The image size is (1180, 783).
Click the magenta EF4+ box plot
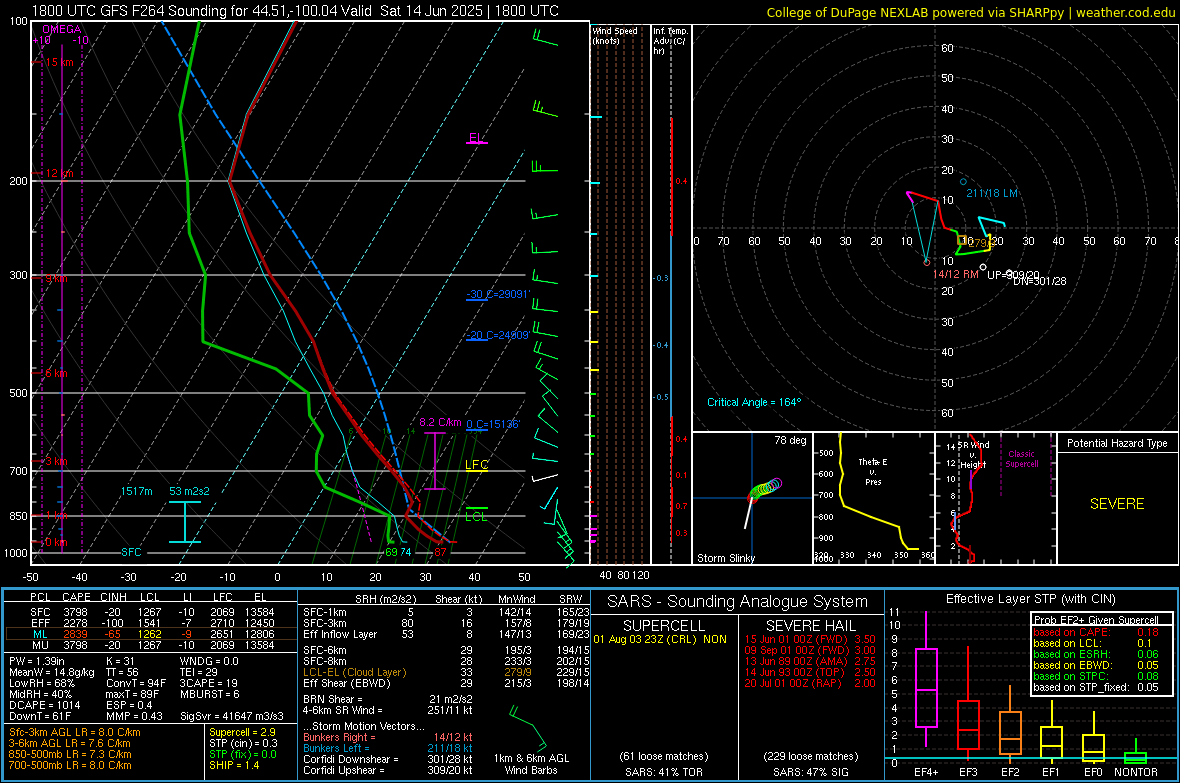pyautogui.click(x=926, y=681)
